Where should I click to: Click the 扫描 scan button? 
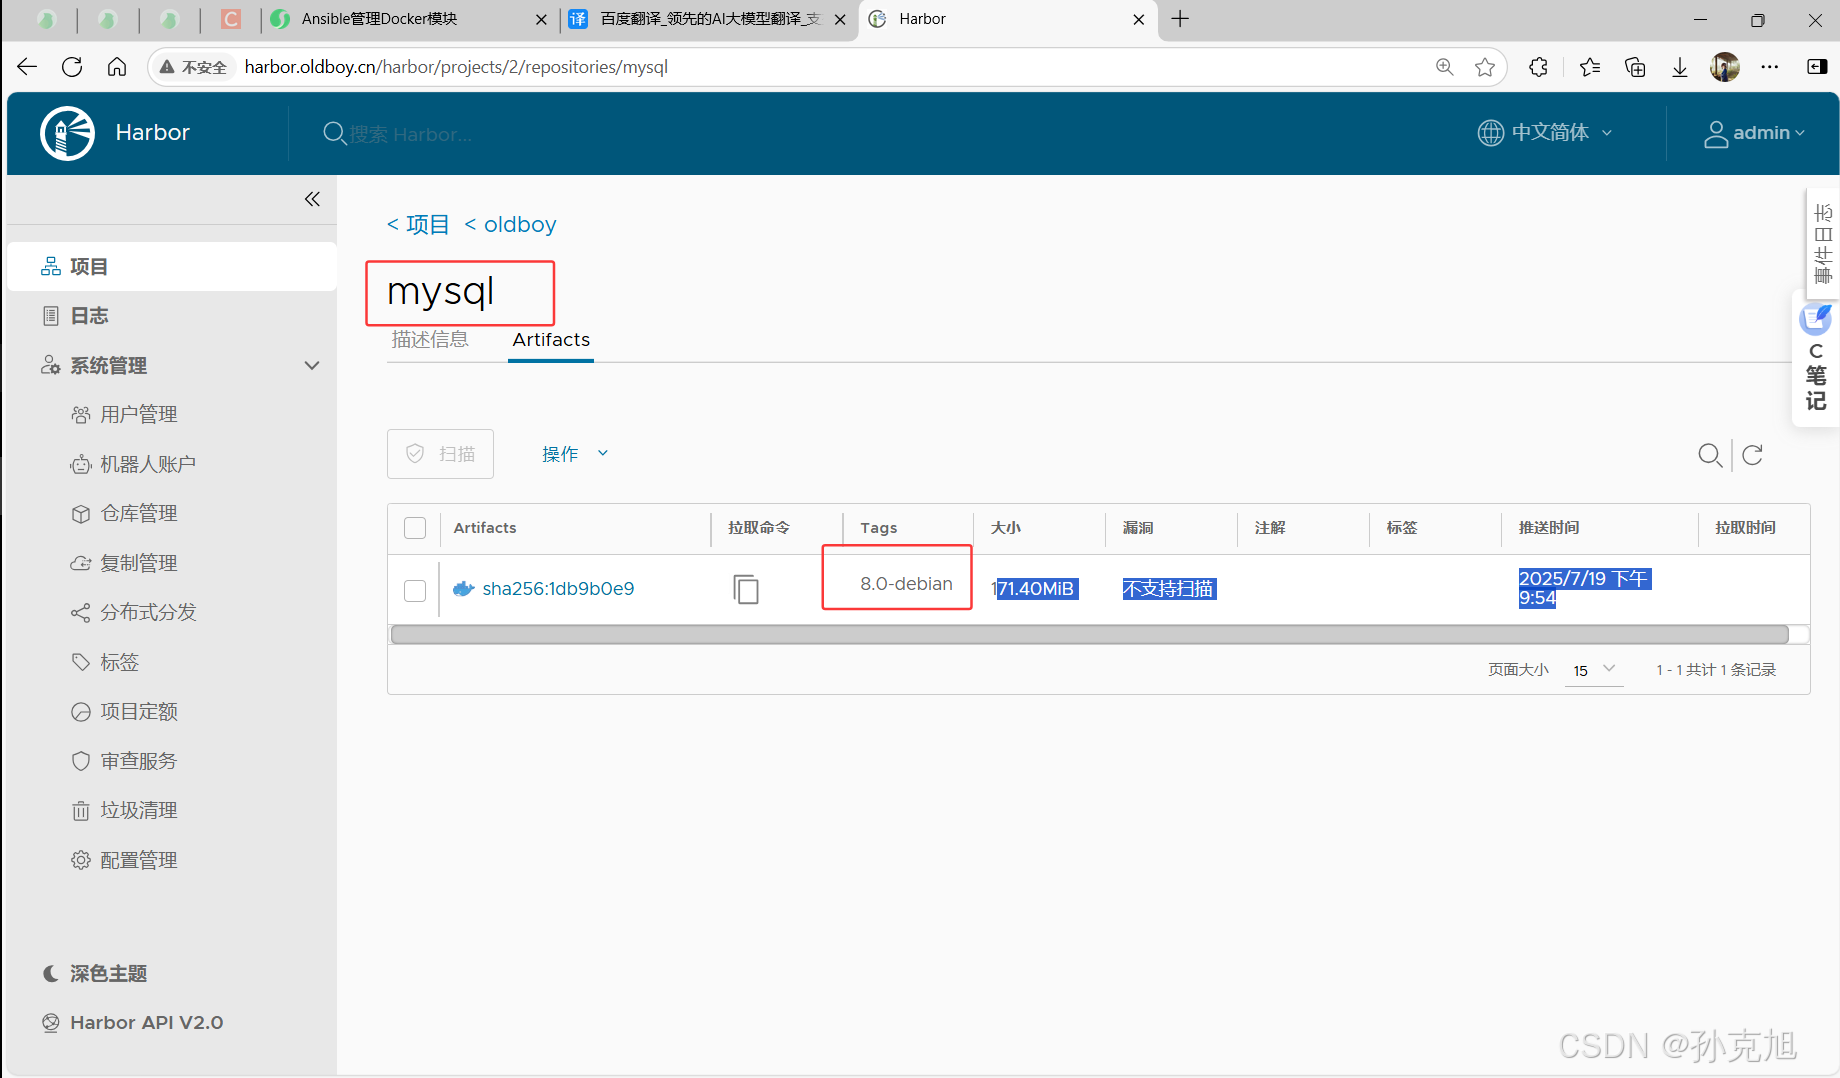(440, 454)
